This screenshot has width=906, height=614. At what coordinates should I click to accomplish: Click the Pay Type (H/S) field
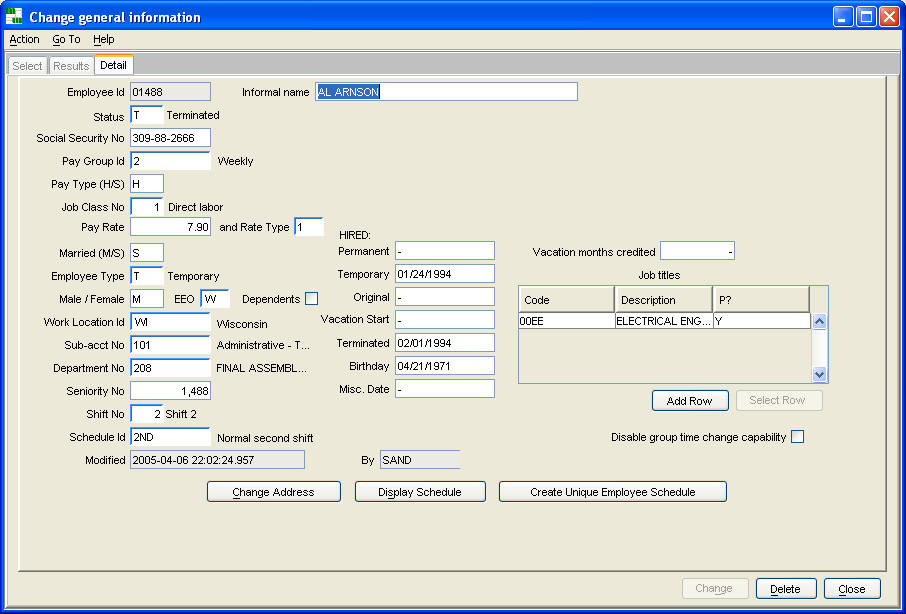[147, 184]
